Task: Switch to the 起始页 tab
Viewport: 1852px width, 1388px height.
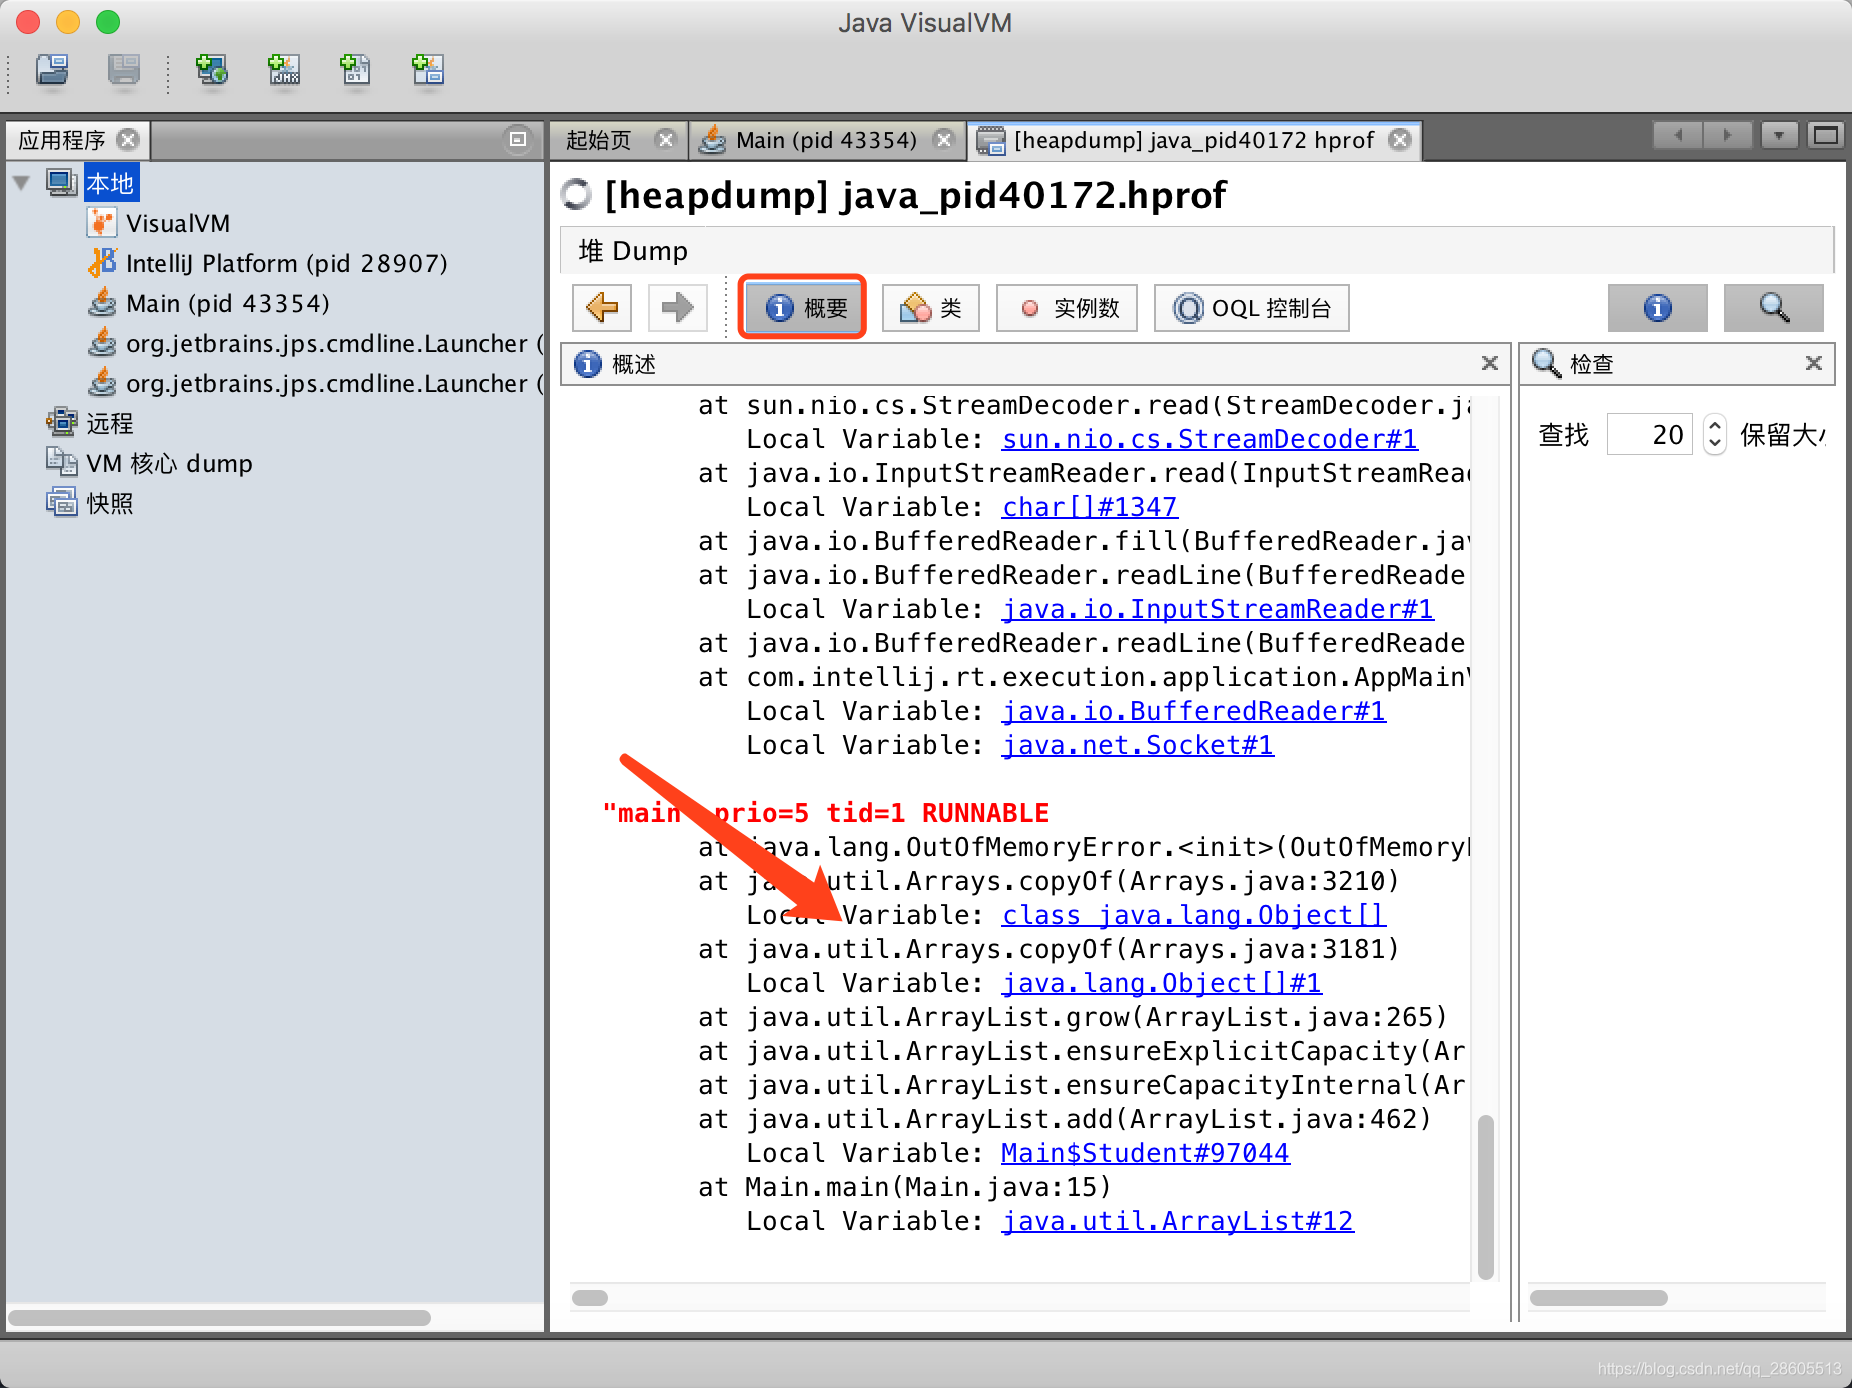Action: click(x=598, y=140)
